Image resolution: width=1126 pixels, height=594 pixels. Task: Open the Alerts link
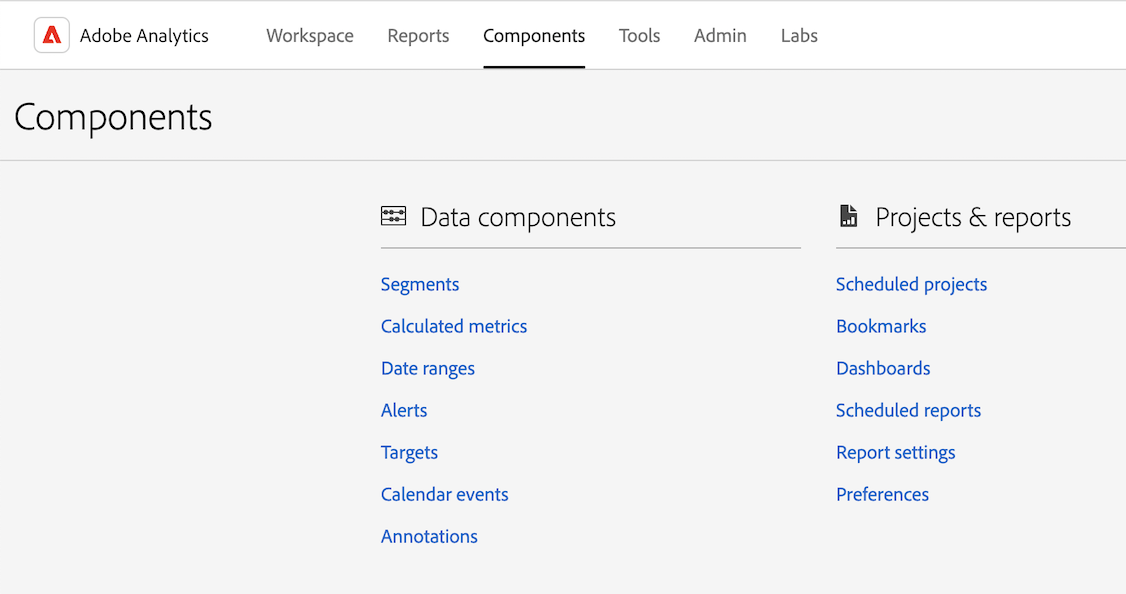(404, 411)
